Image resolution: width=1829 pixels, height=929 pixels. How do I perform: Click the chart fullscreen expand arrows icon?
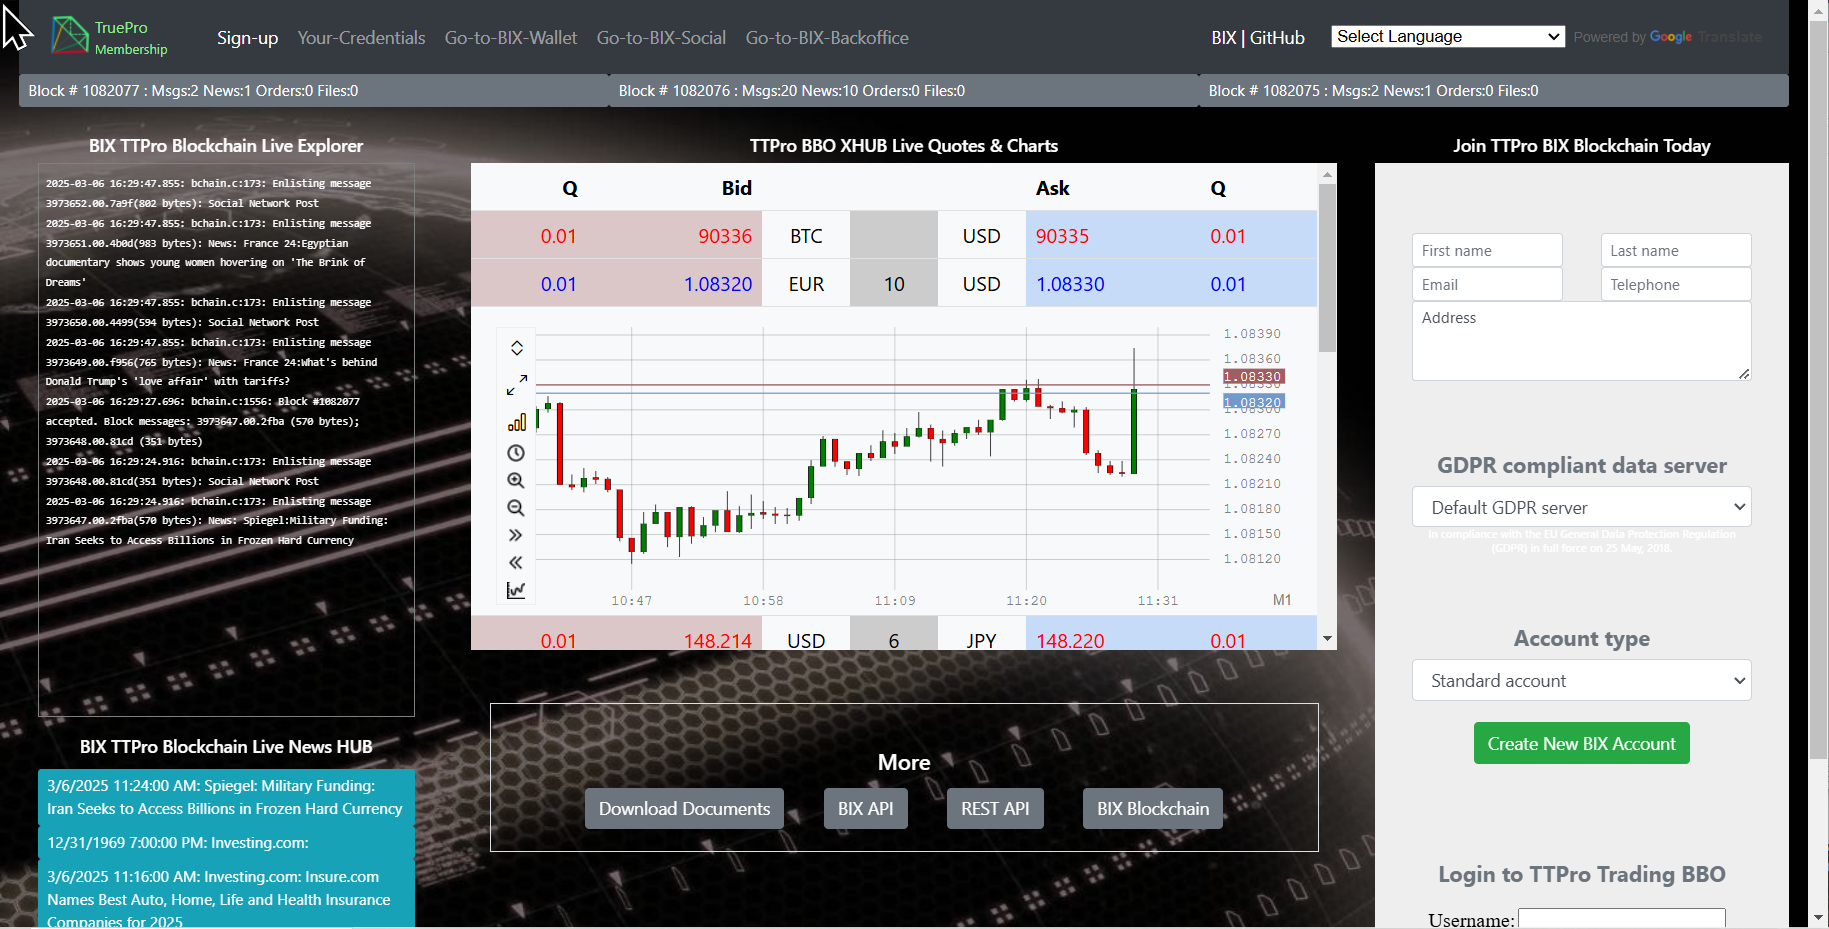pos(516,385)
